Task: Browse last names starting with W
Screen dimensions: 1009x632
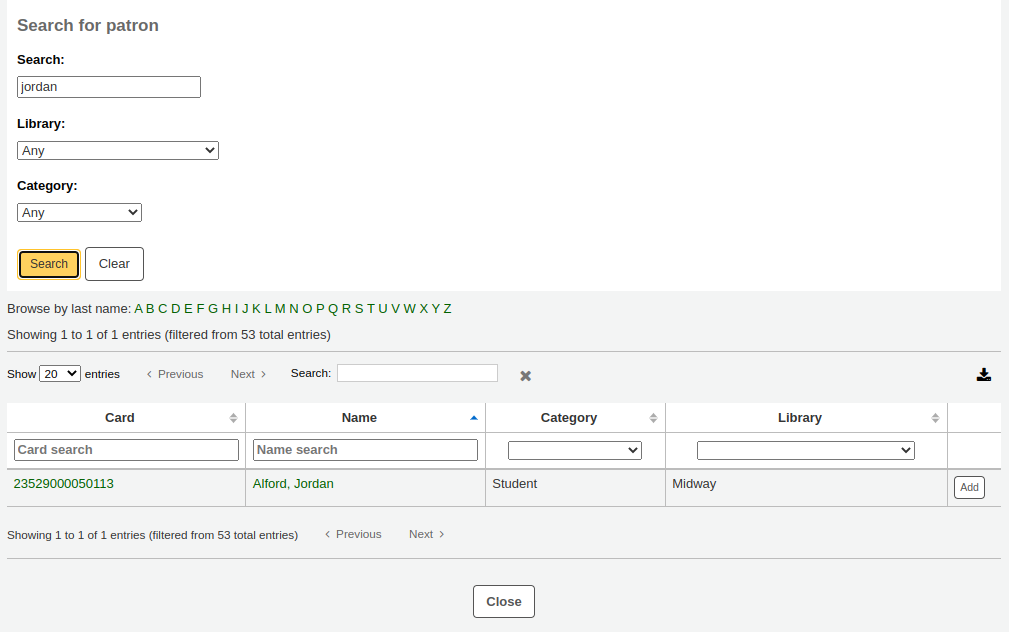Action: coord(409,309)
